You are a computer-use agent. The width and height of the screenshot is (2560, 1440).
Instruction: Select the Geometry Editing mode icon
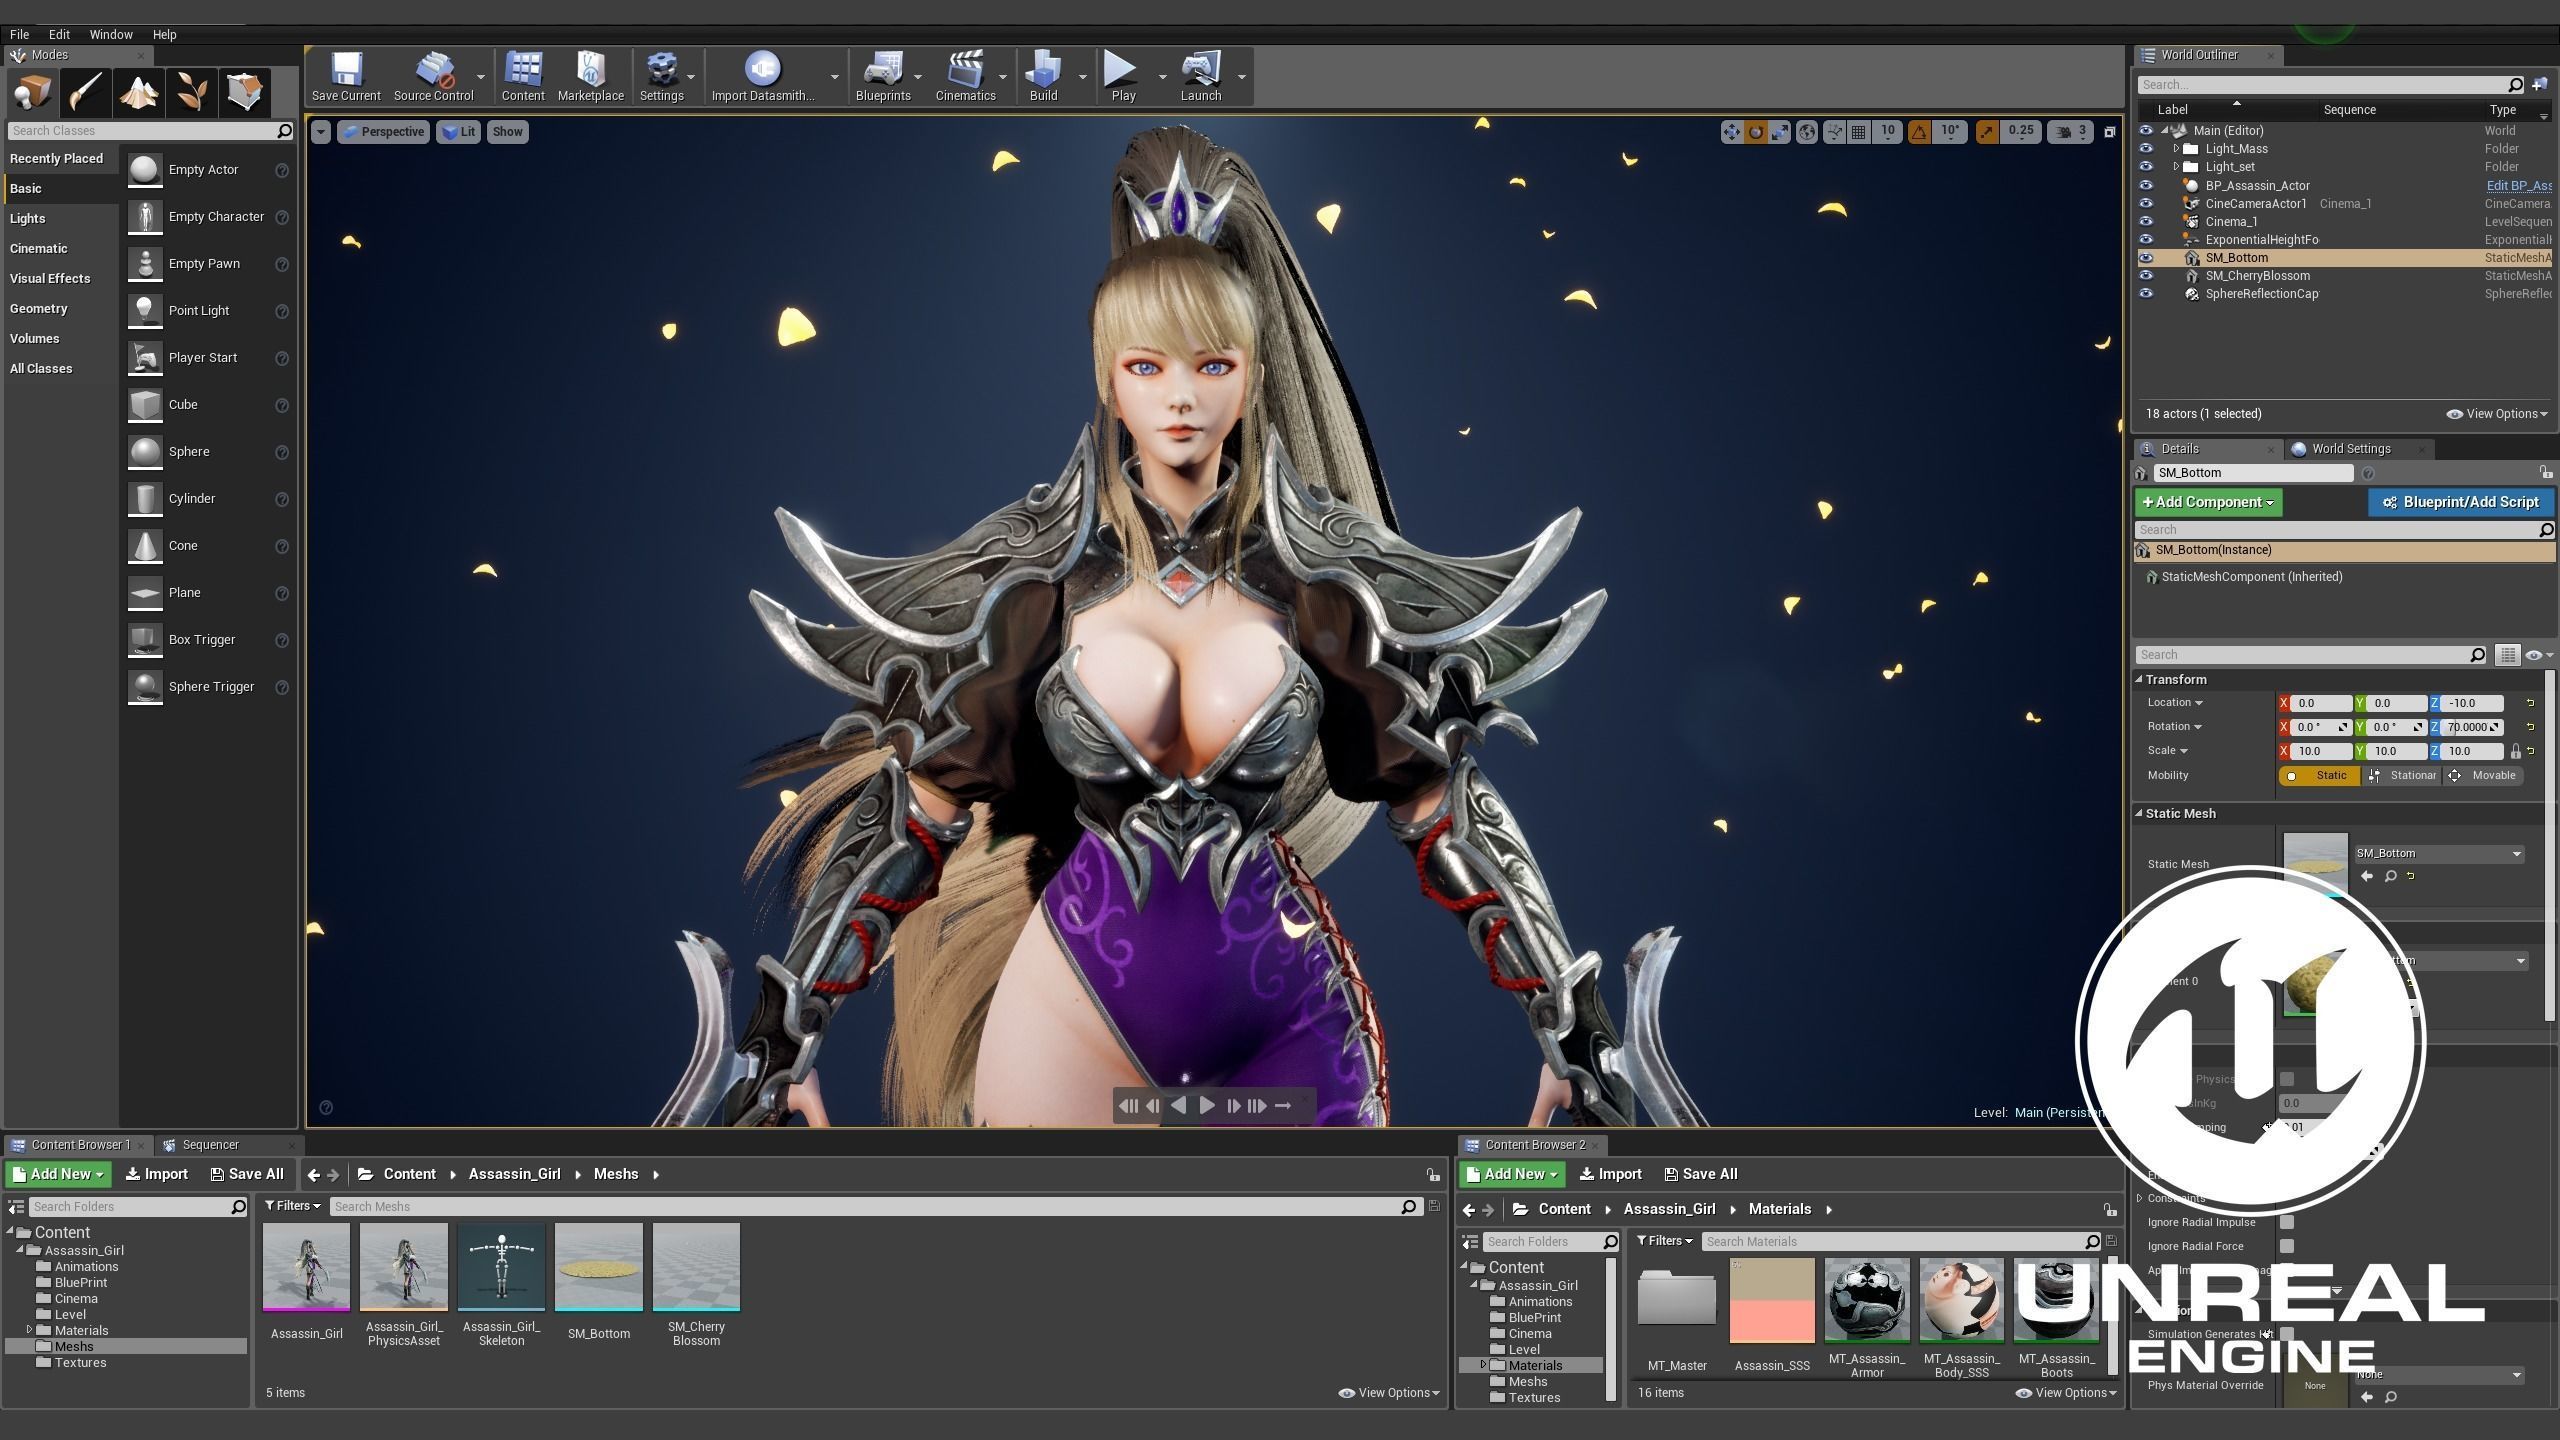[245, 92]
